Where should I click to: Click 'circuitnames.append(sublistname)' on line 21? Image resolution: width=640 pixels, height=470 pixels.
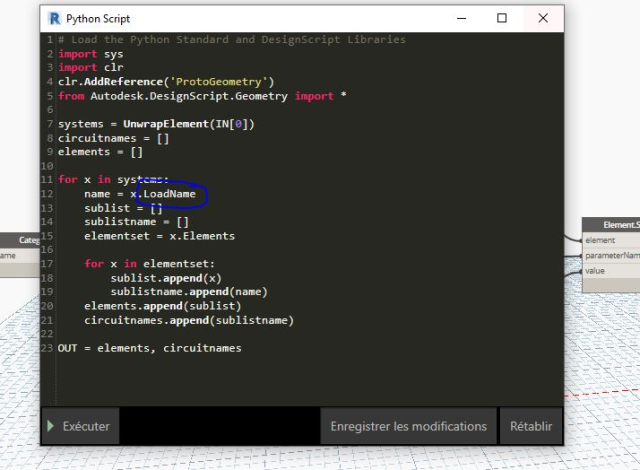pos(189,320)
